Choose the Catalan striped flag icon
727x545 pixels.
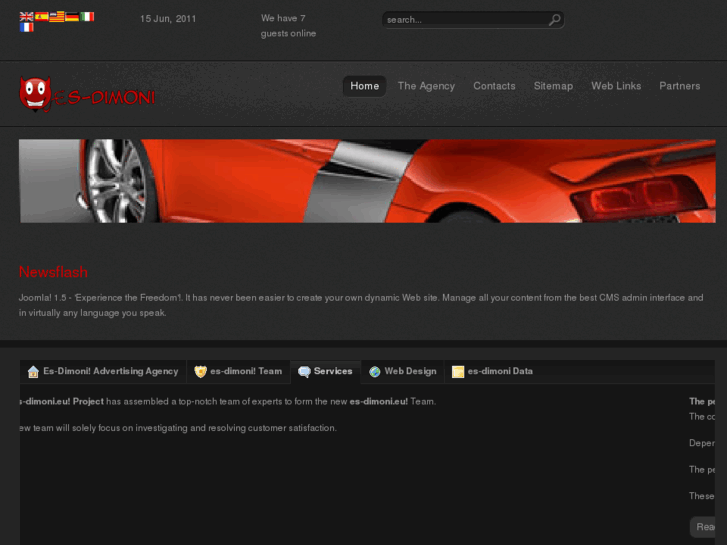tap(57, 17)
